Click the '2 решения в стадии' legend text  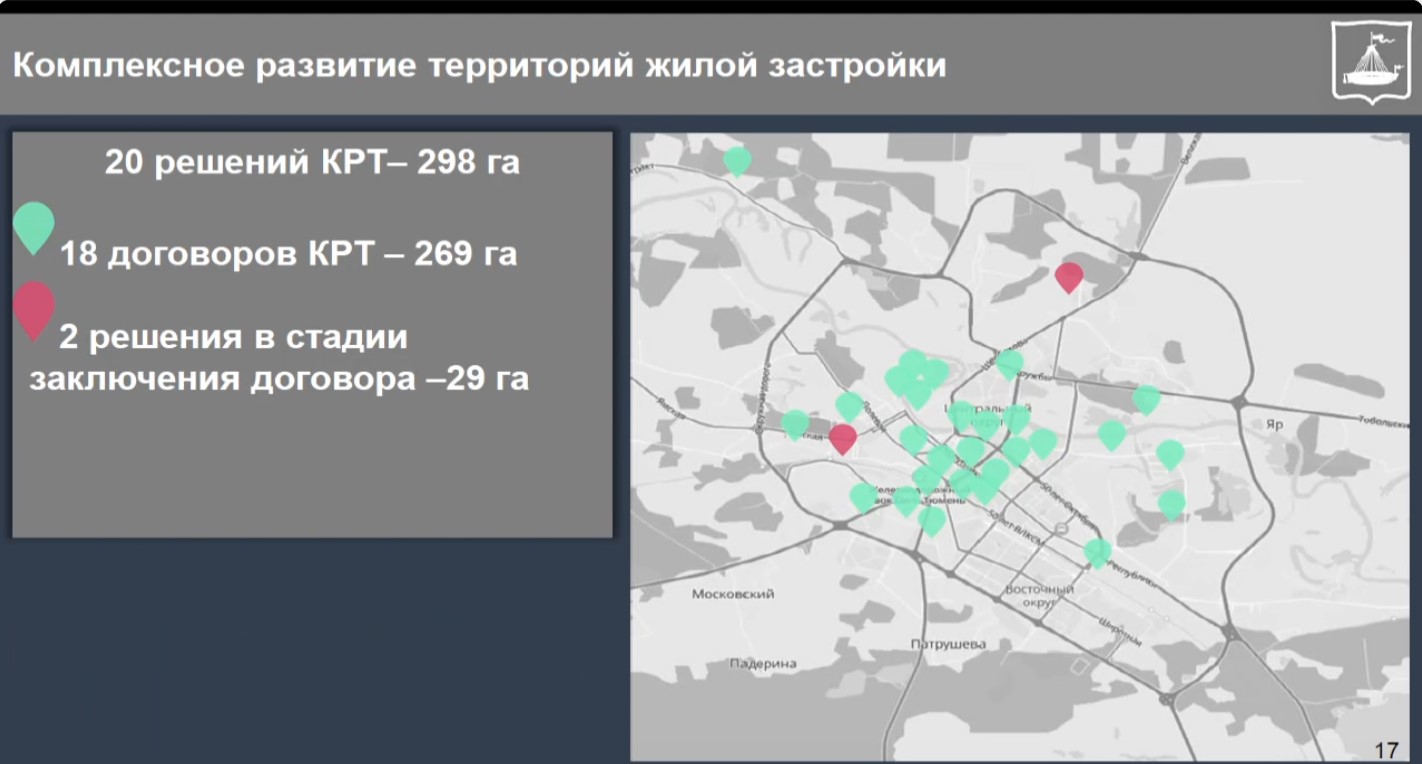(233, 337)
